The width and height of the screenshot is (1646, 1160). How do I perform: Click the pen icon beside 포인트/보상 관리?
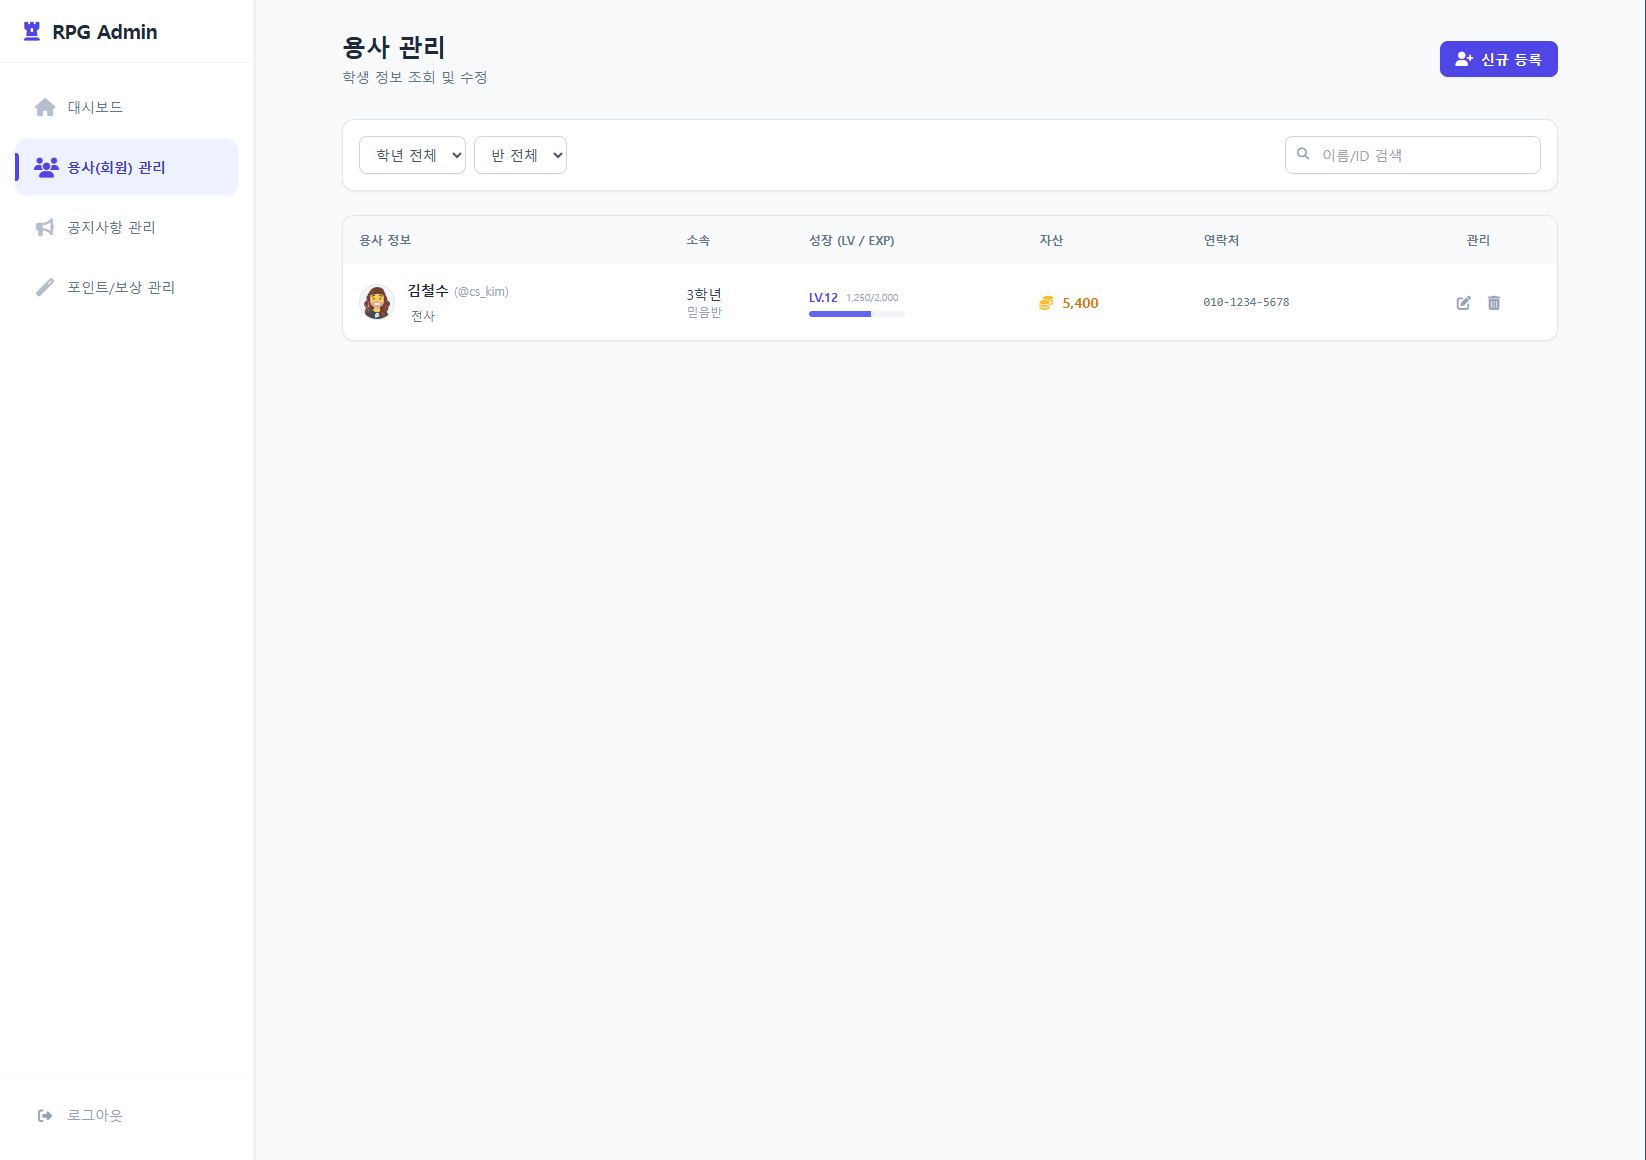(45, 287)
